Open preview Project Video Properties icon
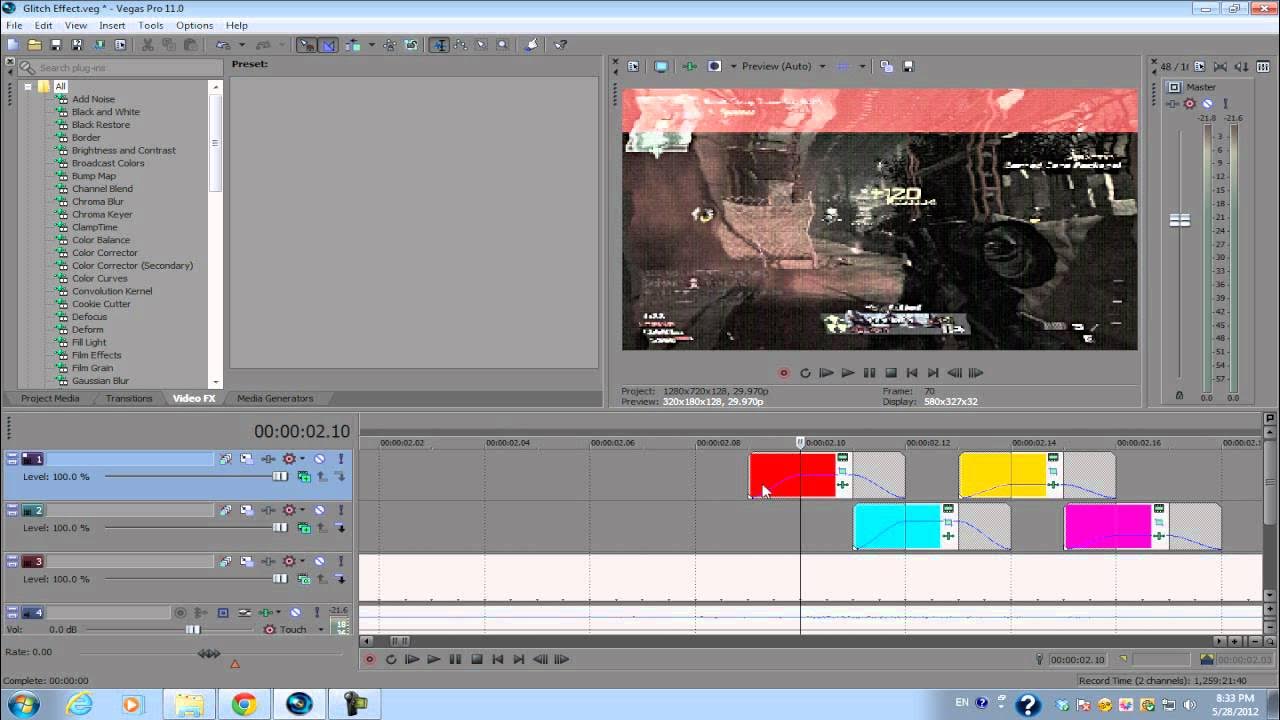This screenshot has width=1280, height=720. 633,66
